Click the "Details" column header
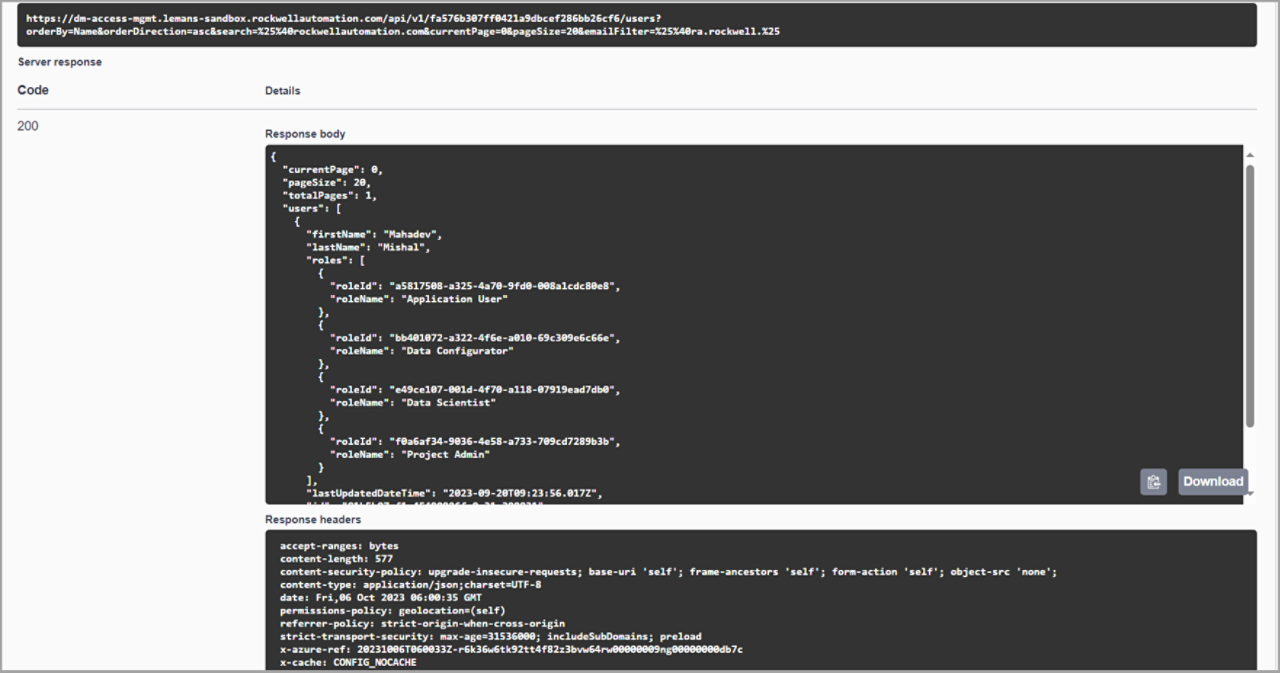Image resolution: width=1280 pixels, height=673 pixels. pyautogui.click(x=282, y=91)
